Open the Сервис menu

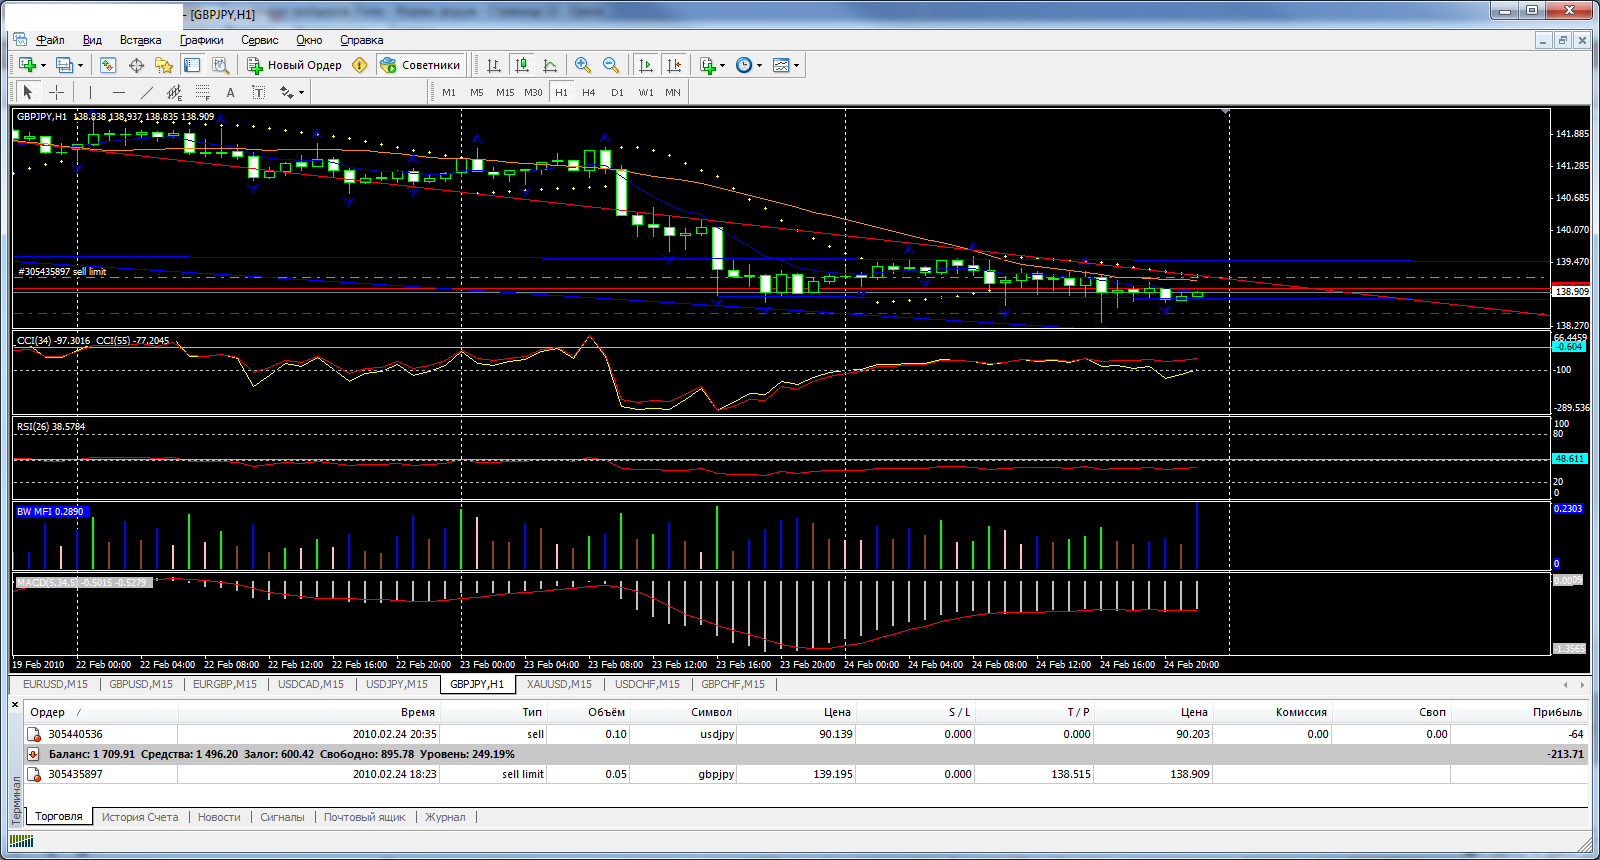(x=259, y=40)
